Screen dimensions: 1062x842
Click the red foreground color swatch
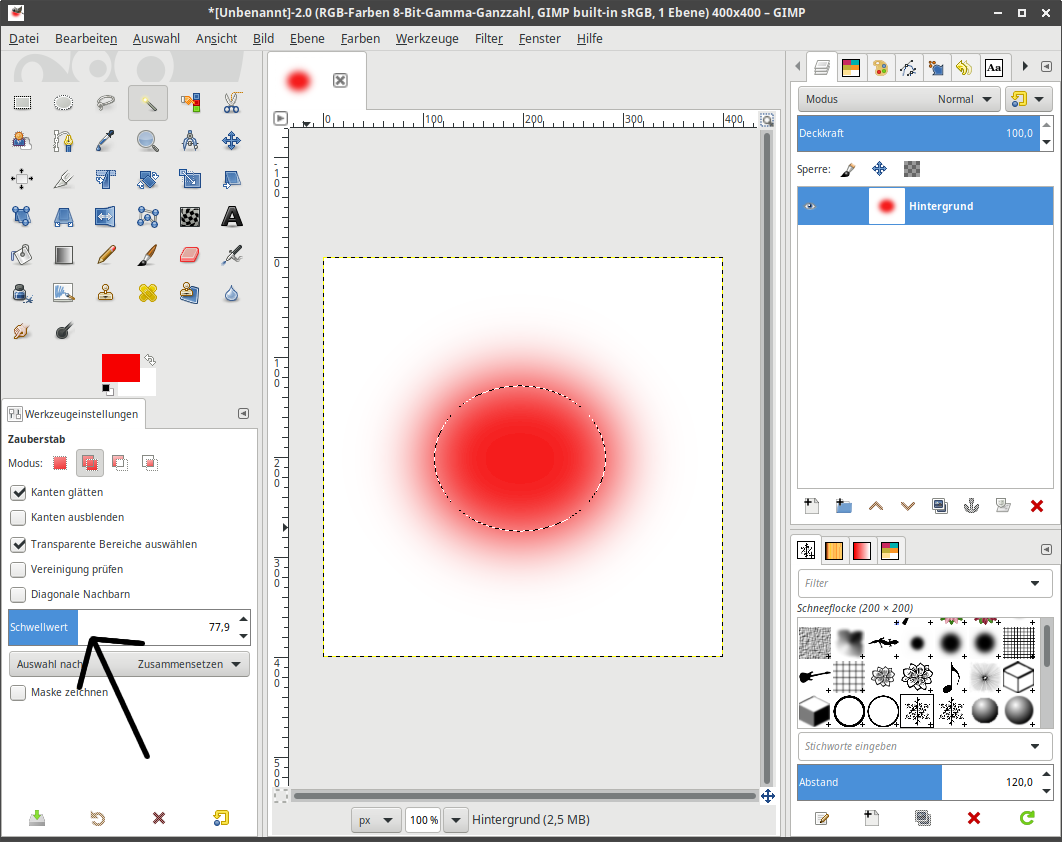[x=120, y=367]
